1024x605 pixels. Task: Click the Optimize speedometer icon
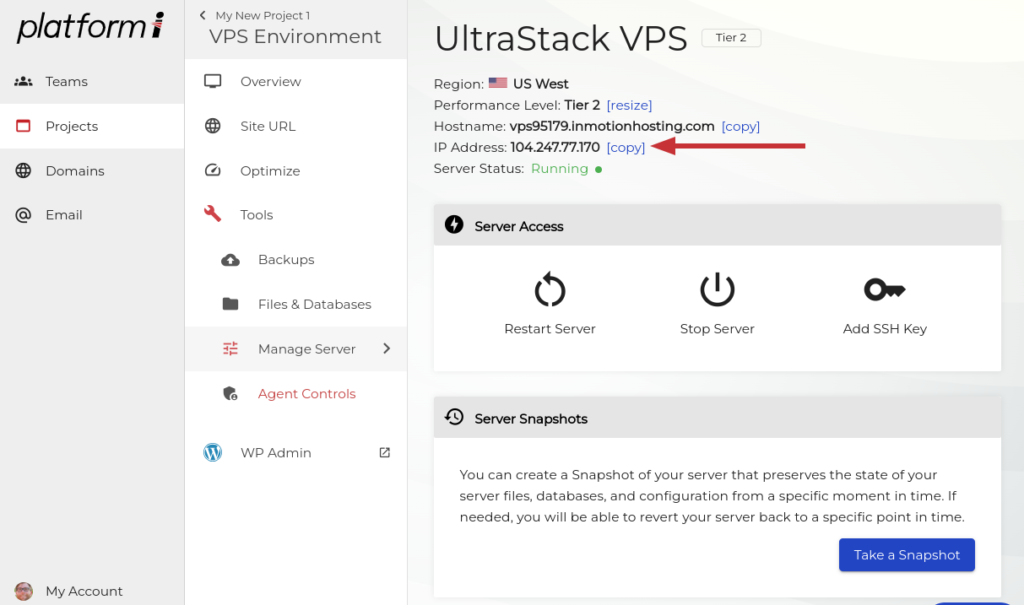pyautogui.click(x=212, y=171)
